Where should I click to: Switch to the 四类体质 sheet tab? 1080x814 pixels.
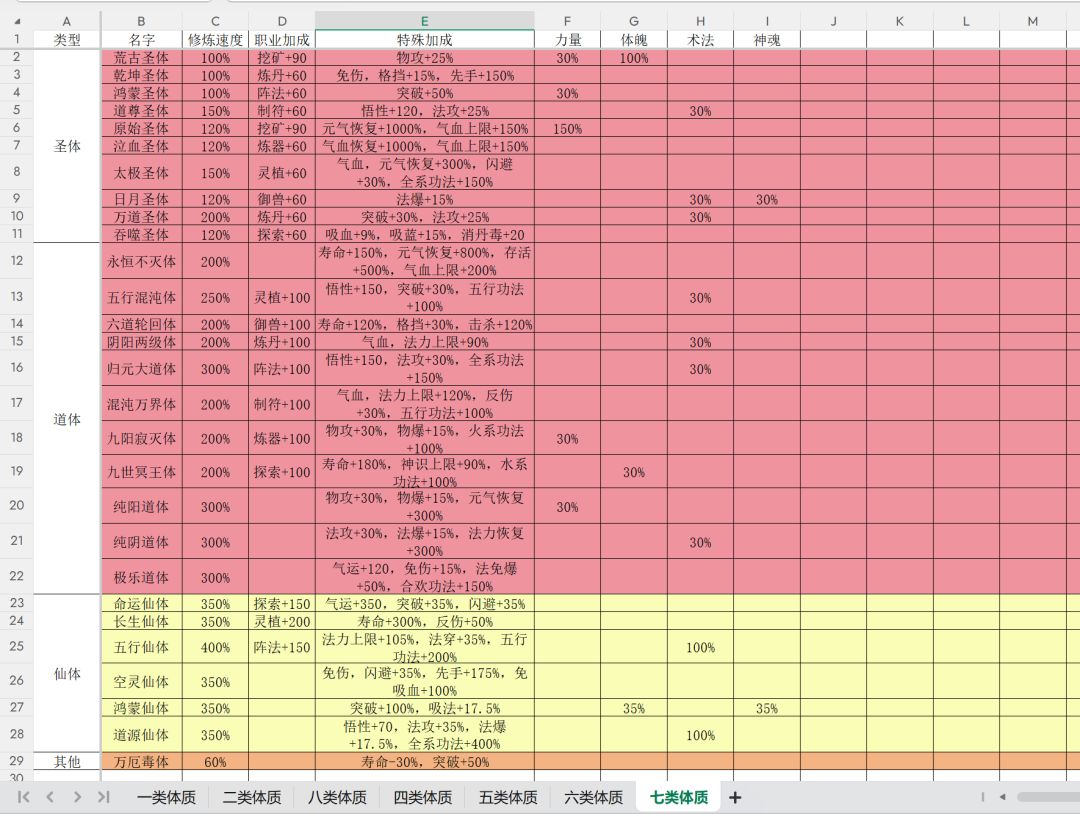point(422,797)
